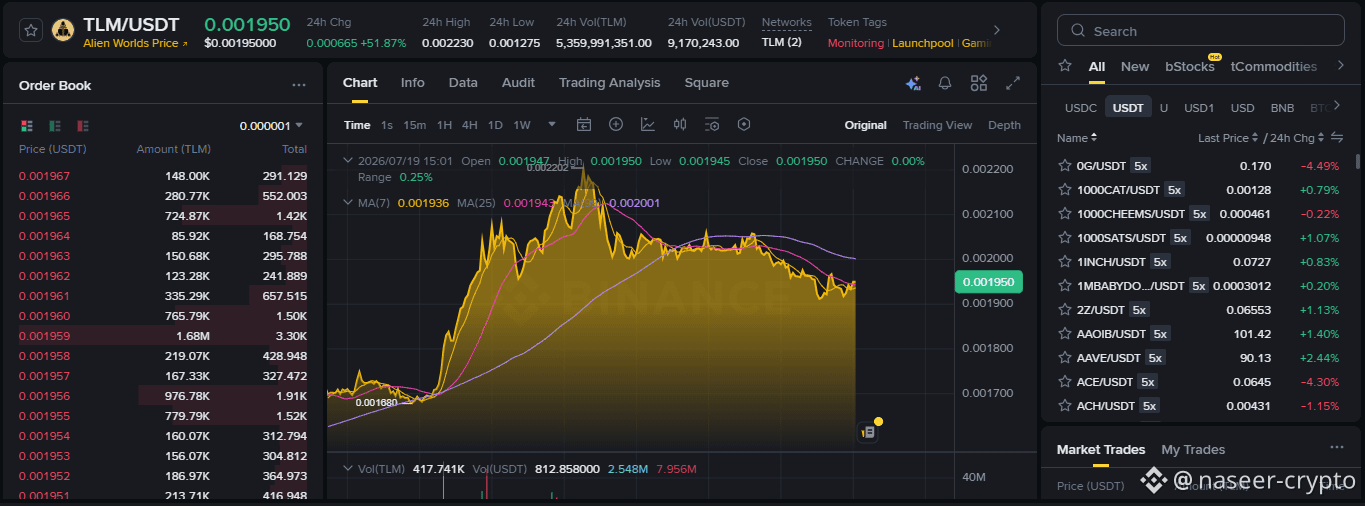Image resolution: width=1365 pixels, height=506 pixels.
Task: Collapse the MA indicator line chevron
Action: [347, 203]
